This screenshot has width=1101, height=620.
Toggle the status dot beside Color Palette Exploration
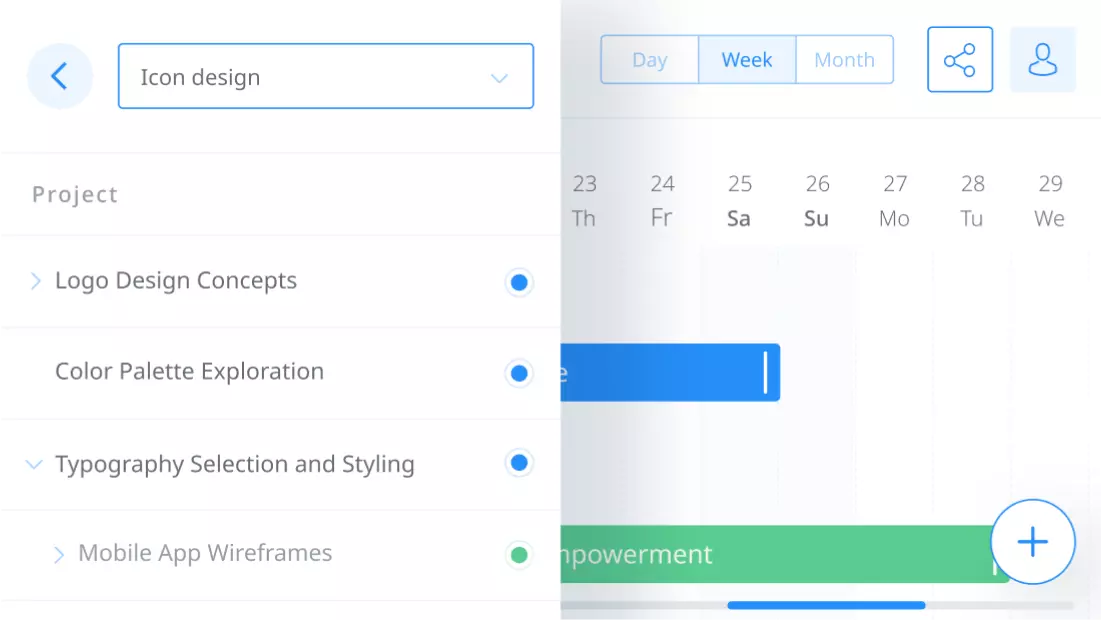pyautogui.click(x=519, y=373)
